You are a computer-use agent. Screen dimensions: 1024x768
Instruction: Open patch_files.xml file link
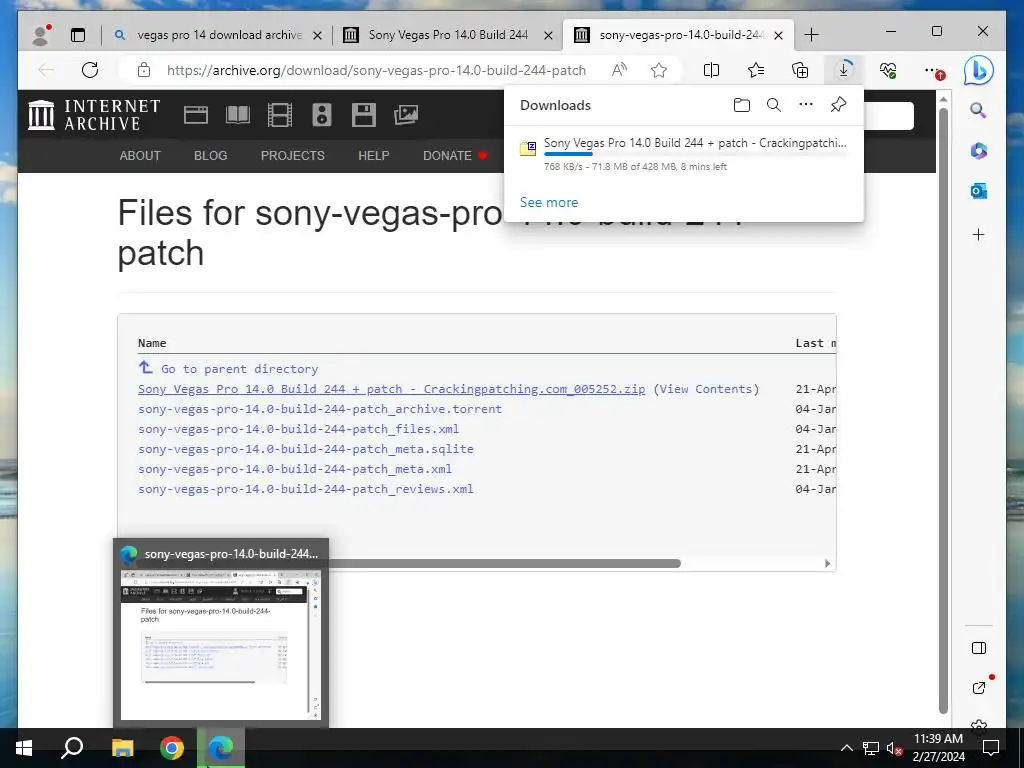[298, 429]
